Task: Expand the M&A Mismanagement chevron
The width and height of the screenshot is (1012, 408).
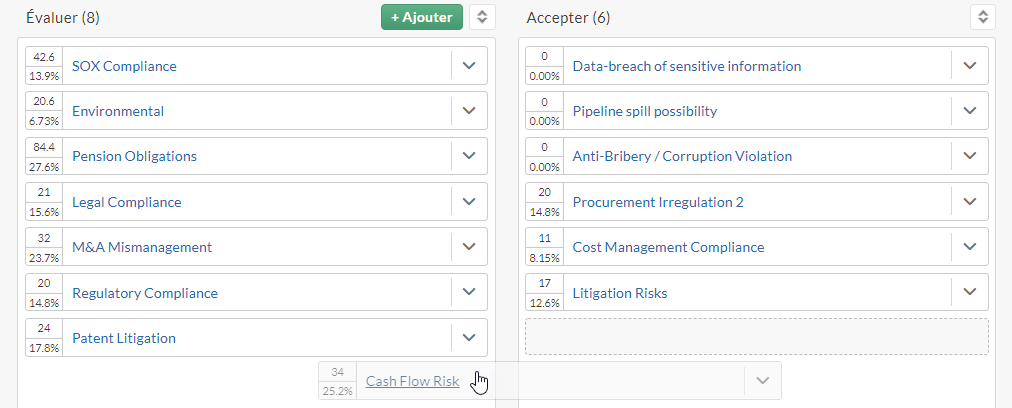Action: [469, 247]
